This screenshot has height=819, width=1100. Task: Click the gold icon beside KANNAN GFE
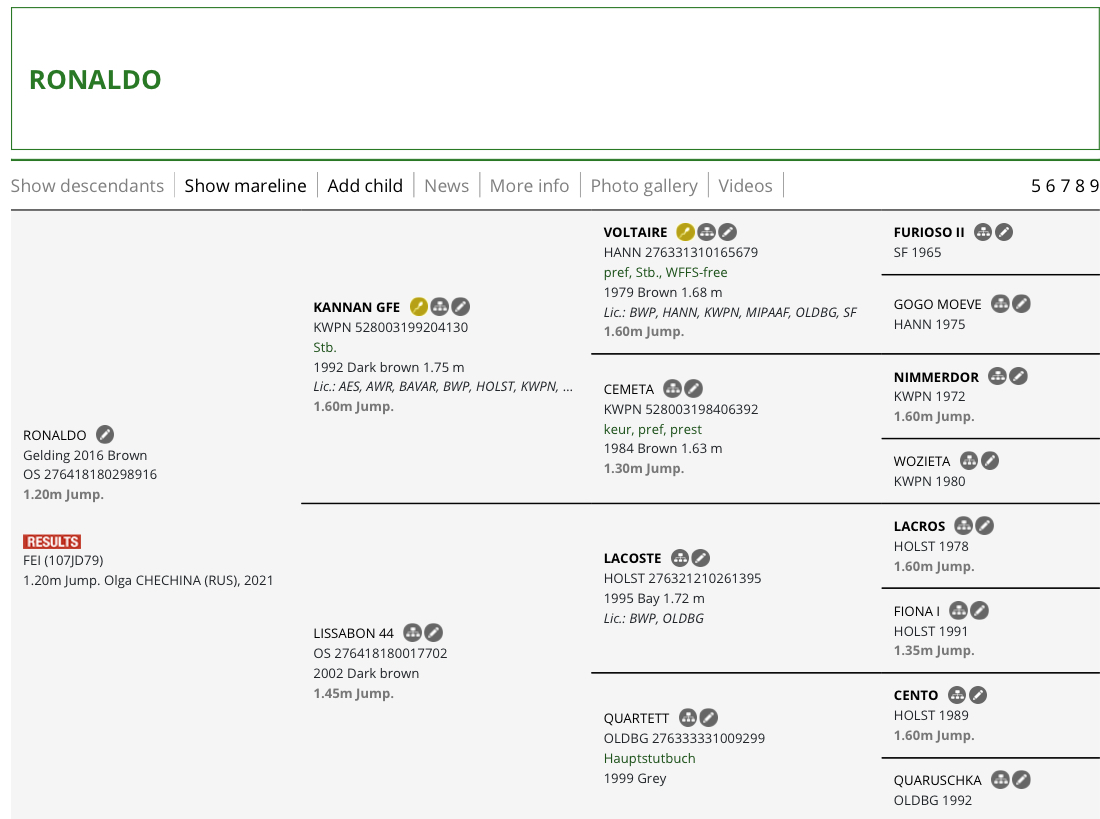pyautogui.click(x=419, y=307)
